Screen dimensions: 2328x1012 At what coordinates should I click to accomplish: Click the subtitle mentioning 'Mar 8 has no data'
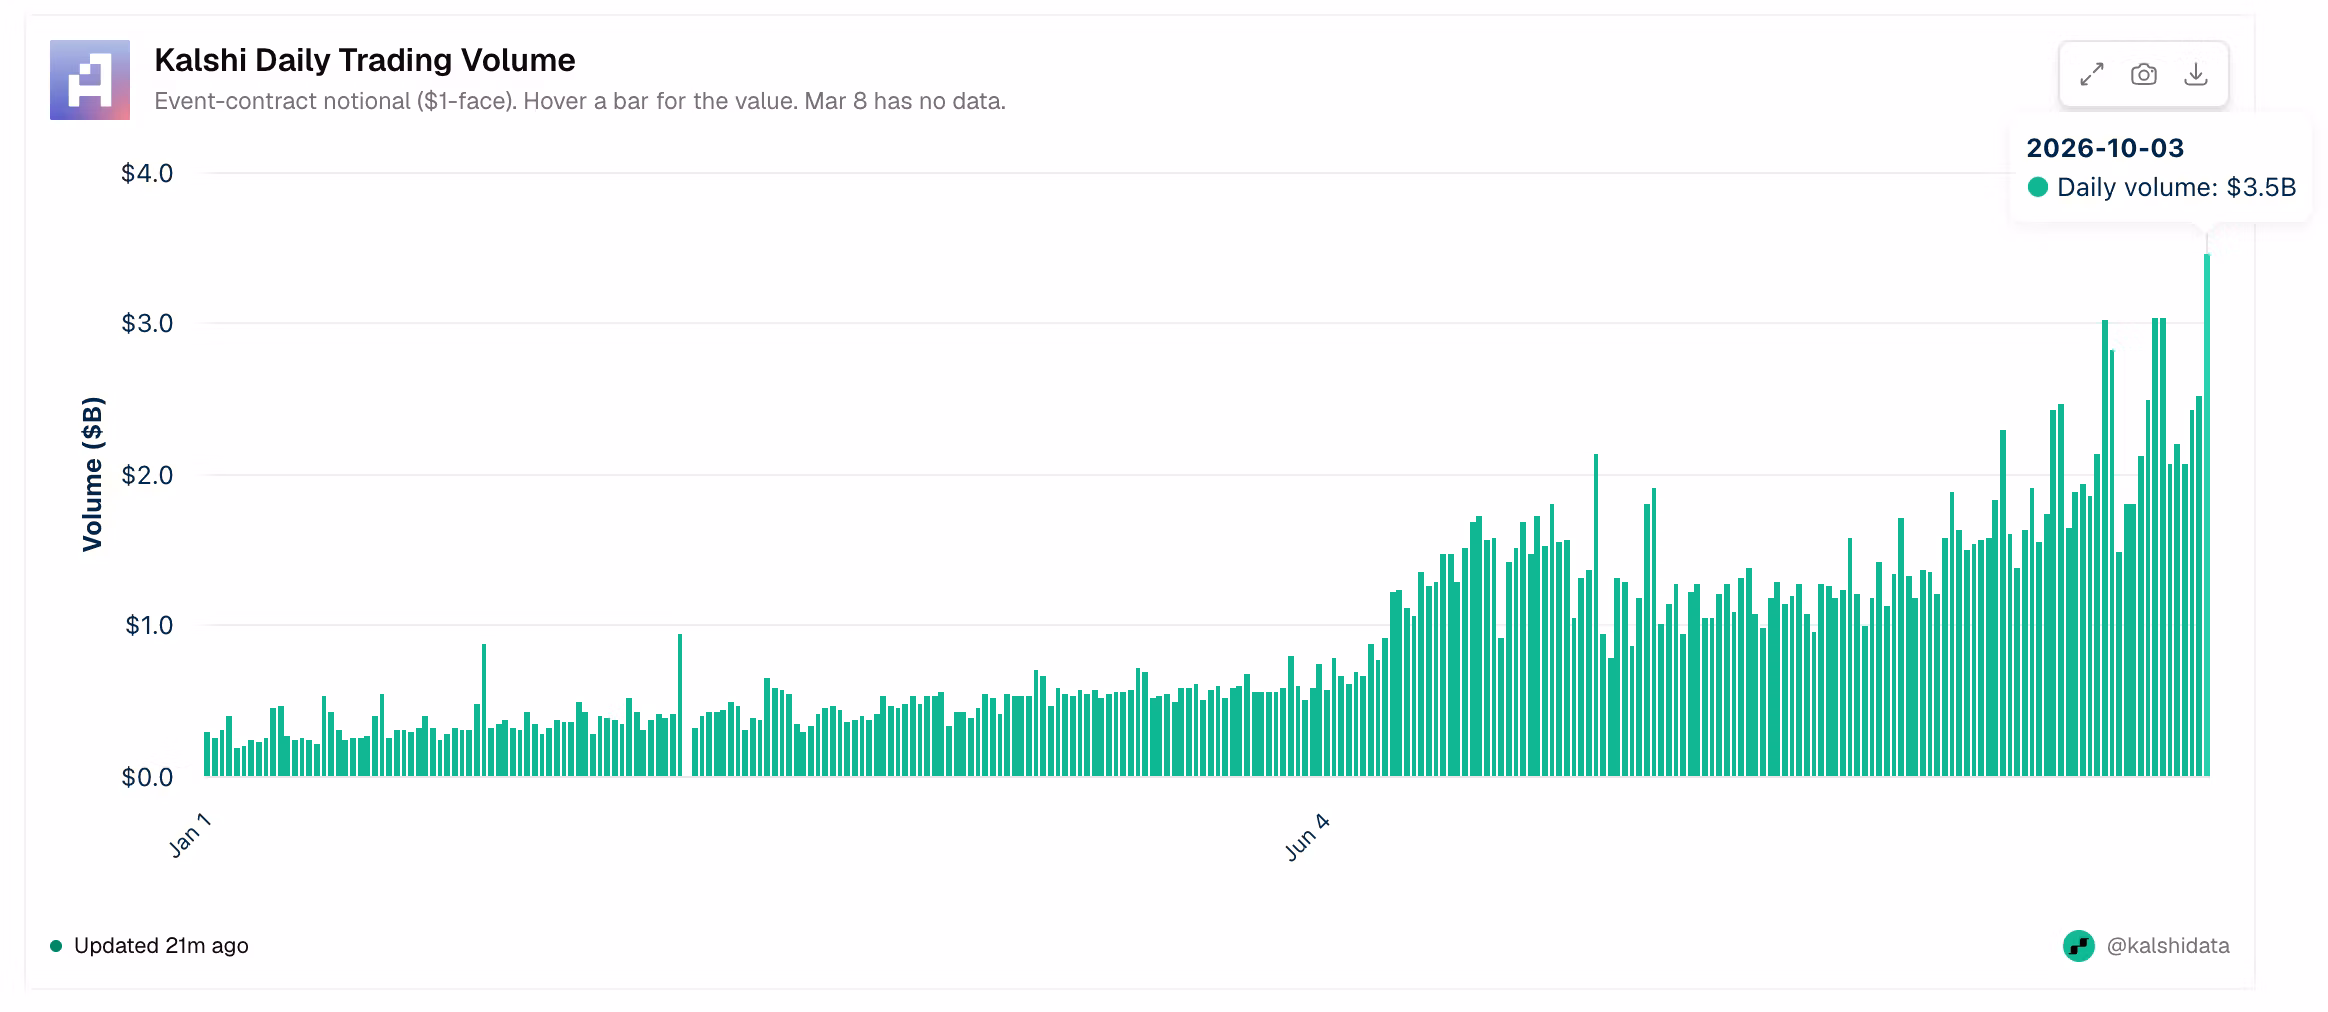click(x=580, y=101)
